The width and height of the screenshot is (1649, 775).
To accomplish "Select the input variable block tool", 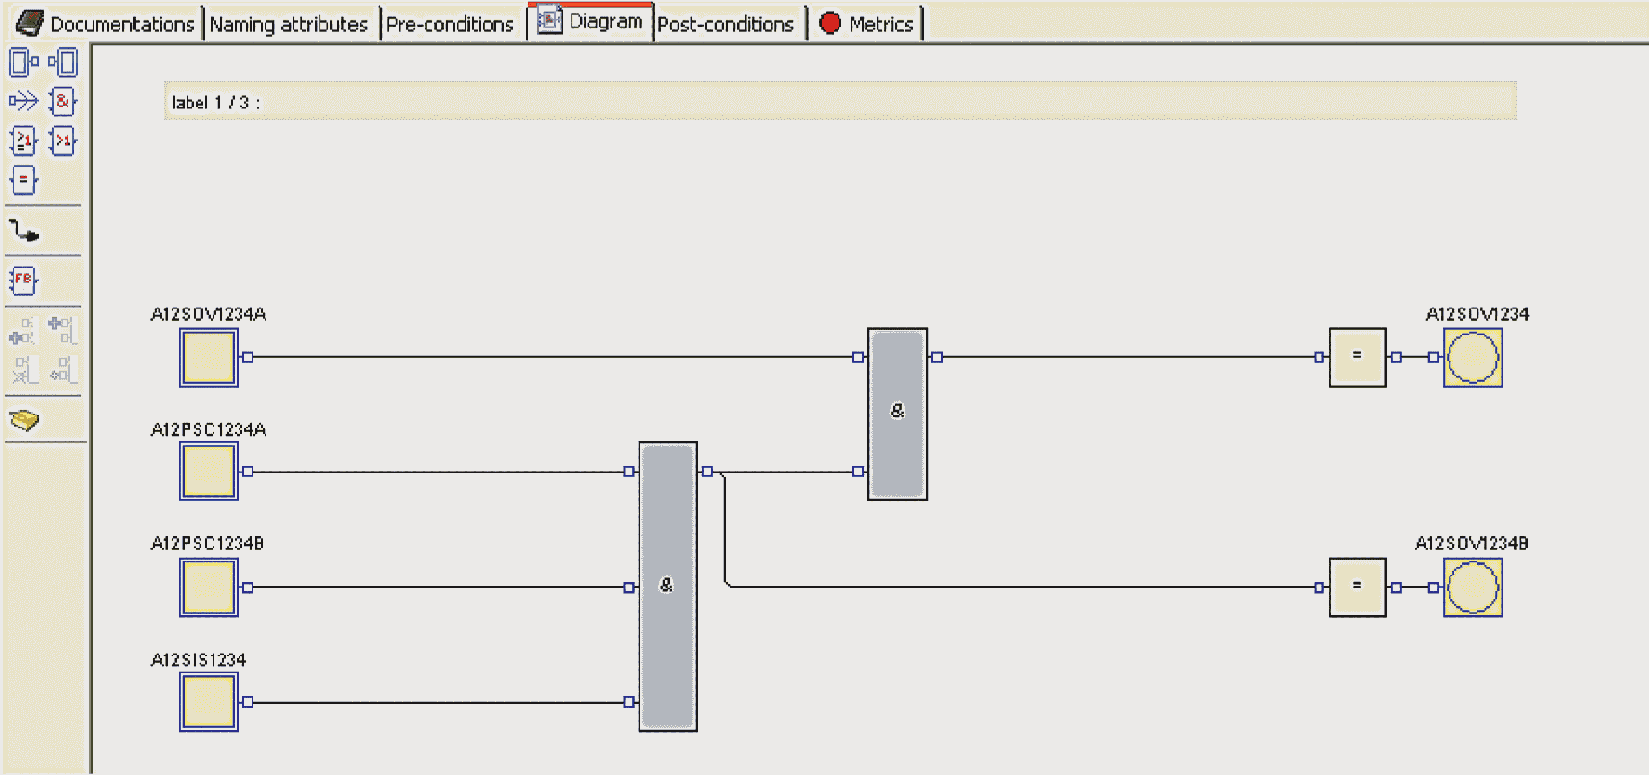I will pos(23,63).
